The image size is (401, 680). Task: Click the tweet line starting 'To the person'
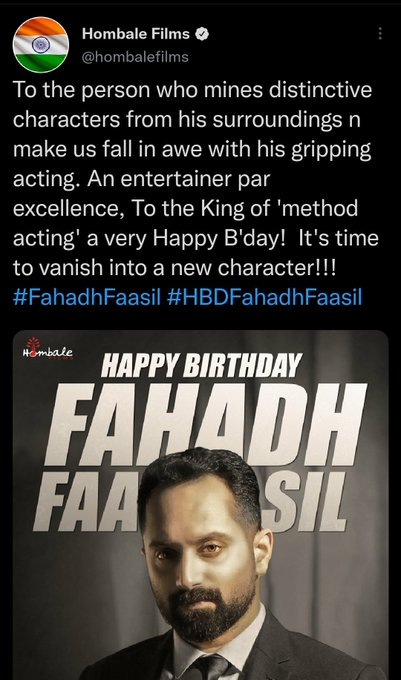(x=192, y=90)
